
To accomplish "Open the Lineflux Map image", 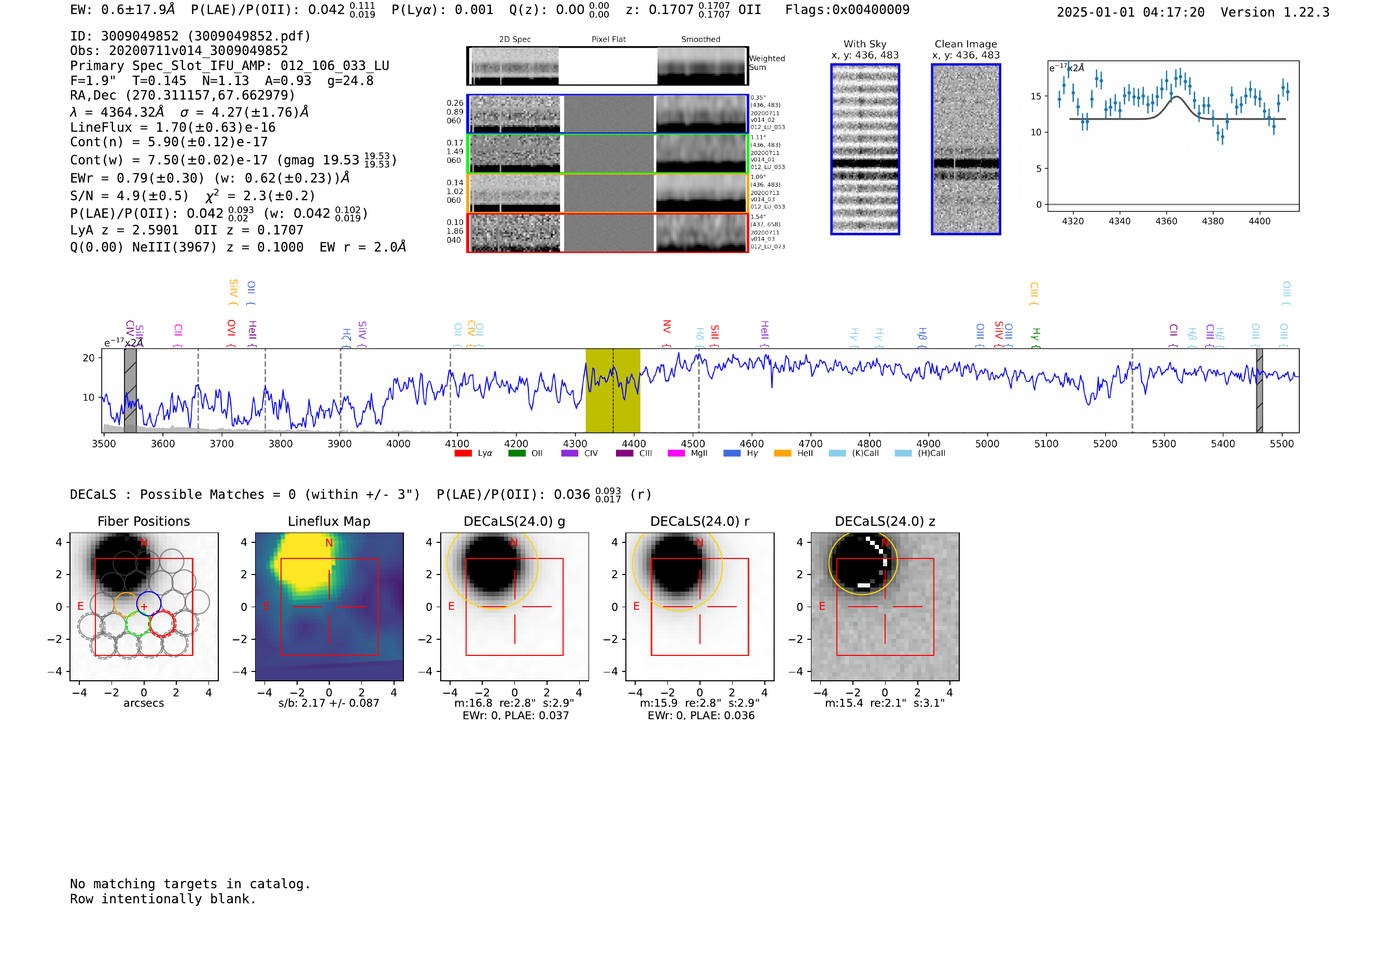I will pyautogui.click(x=329, y=607).
